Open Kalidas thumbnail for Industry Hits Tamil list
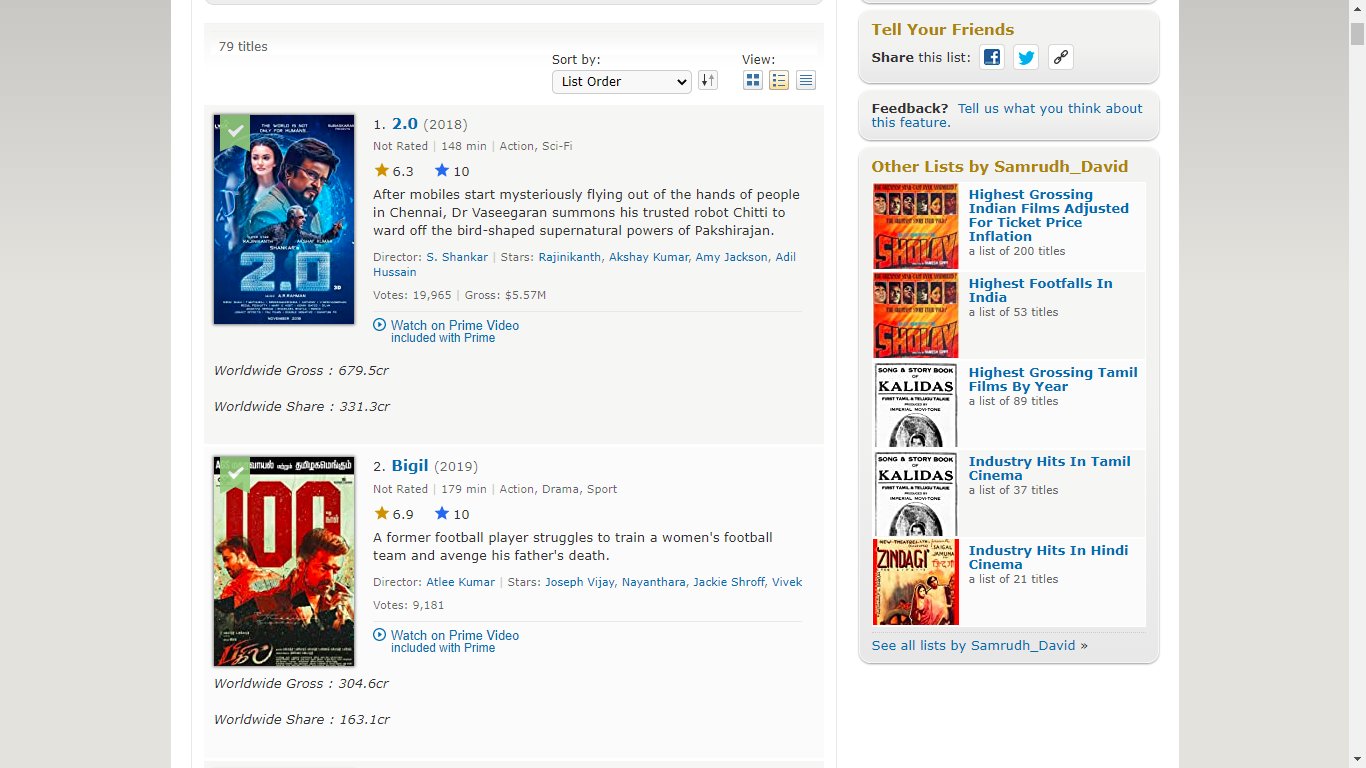Viewport: 1366px width, 768px height. [915, 493]
